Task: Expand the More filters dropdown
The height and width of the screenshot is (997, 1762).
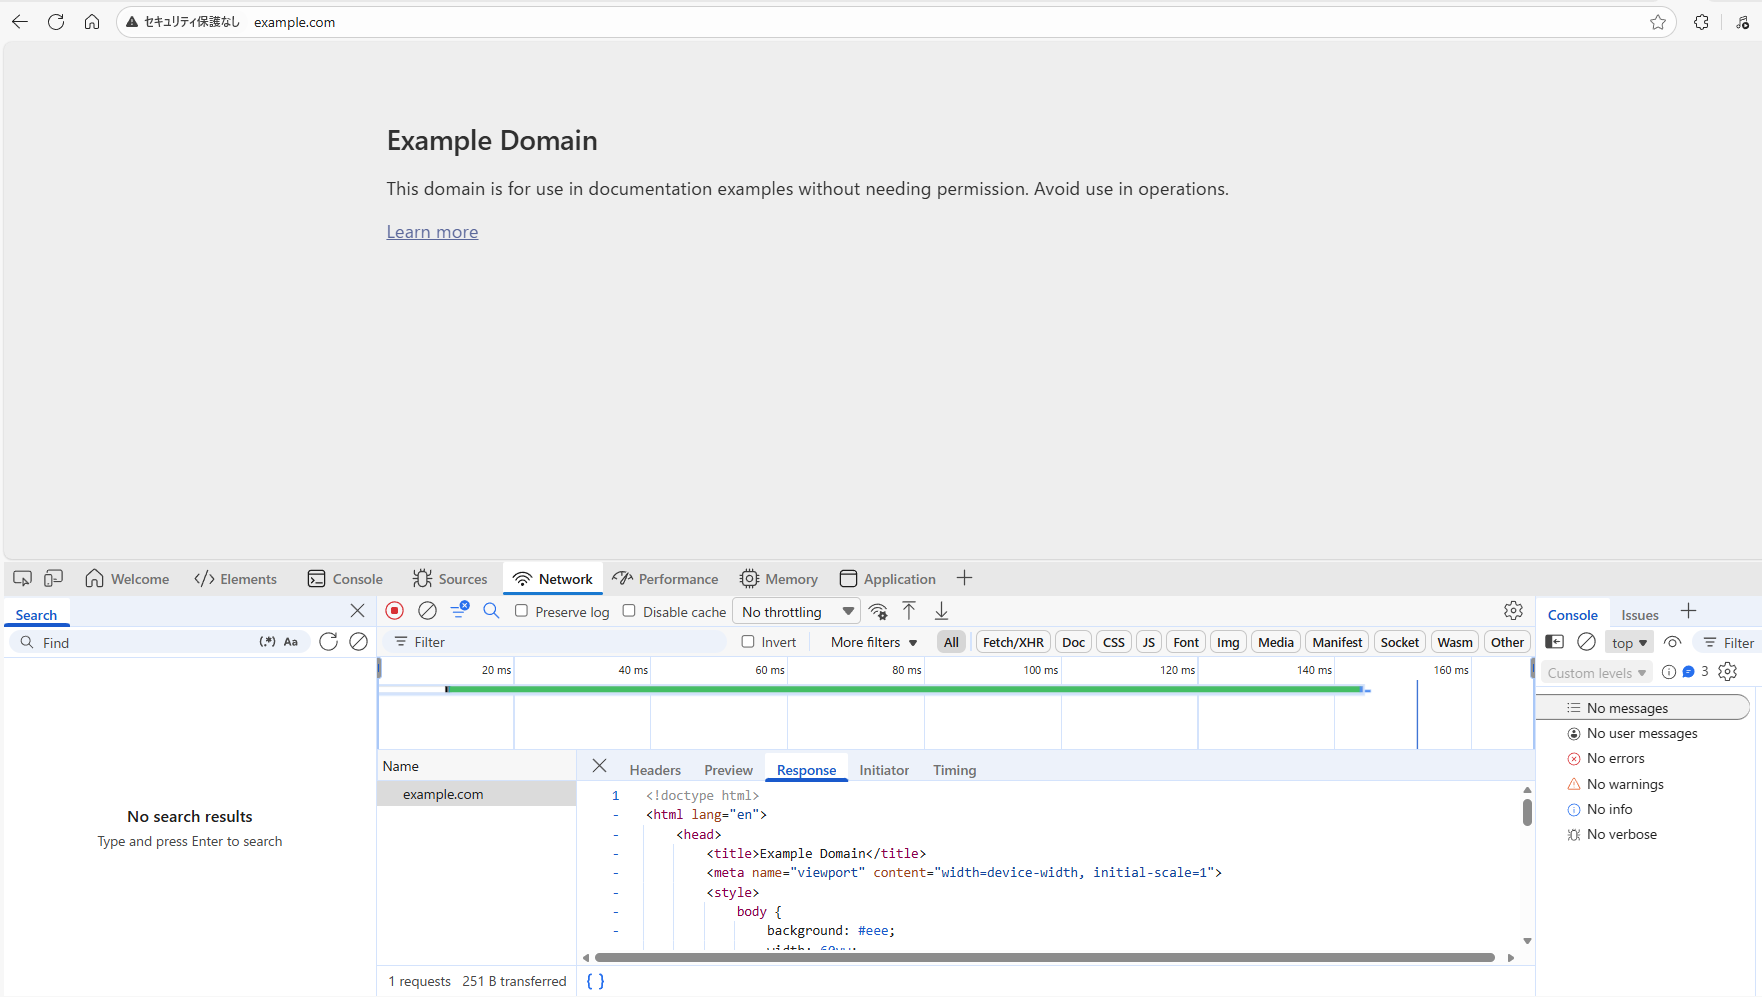Action: pyautogui.click(x=874, y=642)
